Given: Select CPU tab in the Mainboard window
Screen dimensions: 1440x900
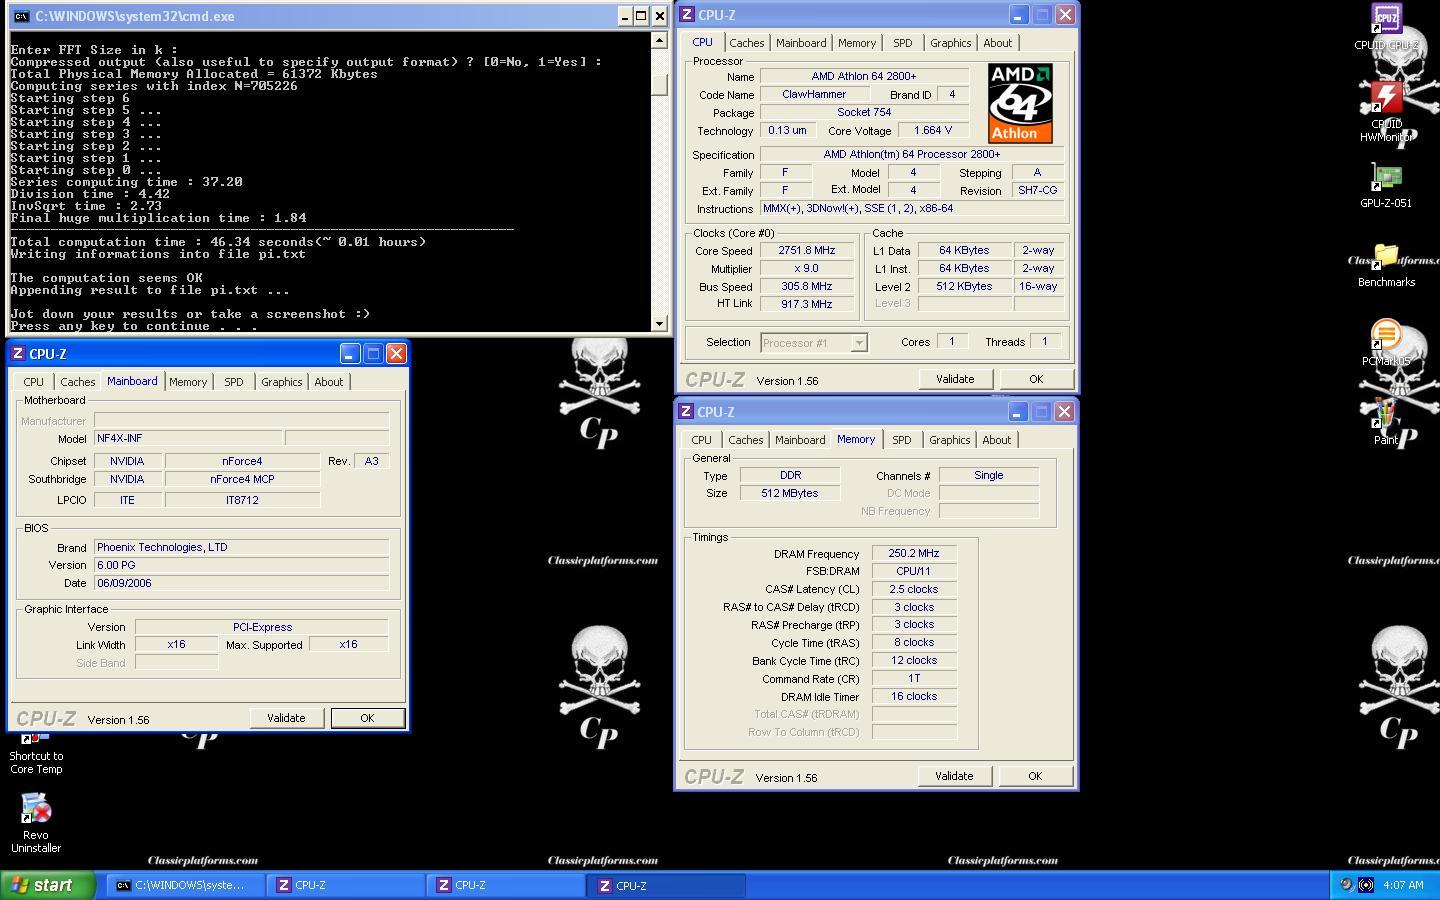Looking at the screenshot, I should 33,382.
